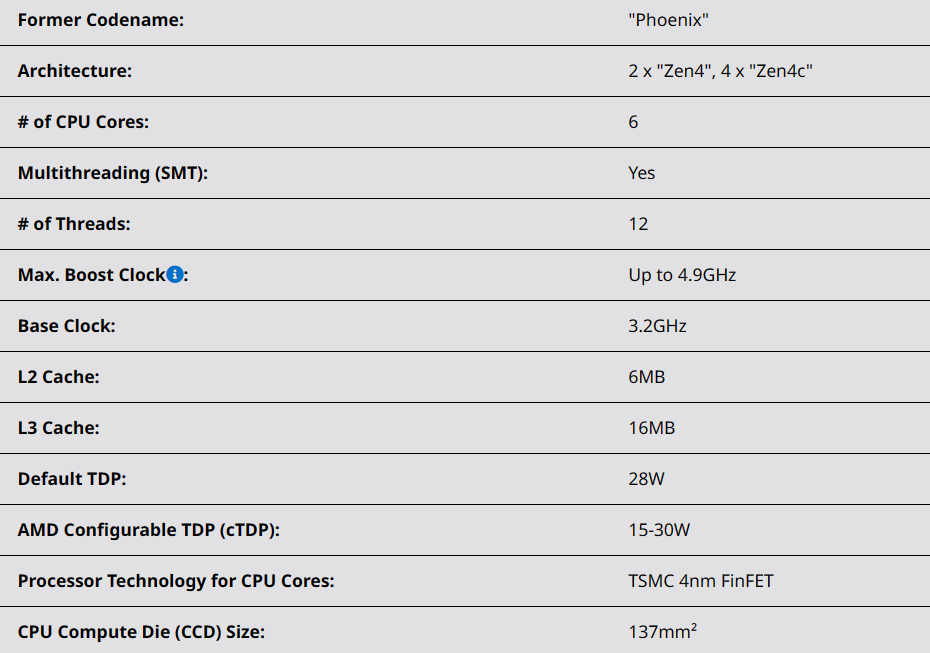Click the L2 Cache label
Viewport: 930px width, 653px height.
pos(59,377)
